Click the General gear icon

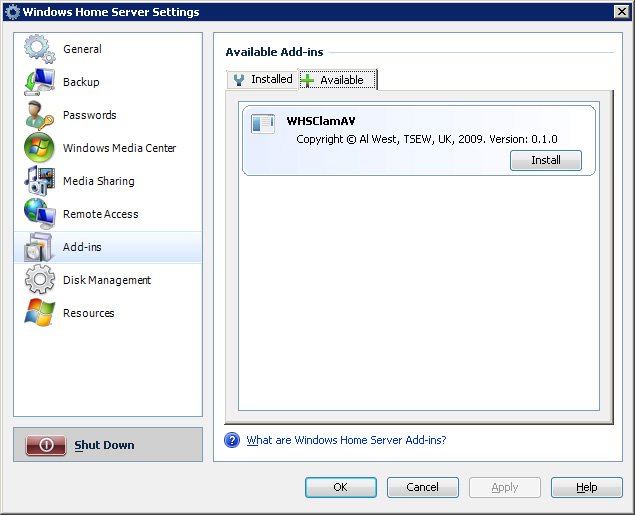39,49
